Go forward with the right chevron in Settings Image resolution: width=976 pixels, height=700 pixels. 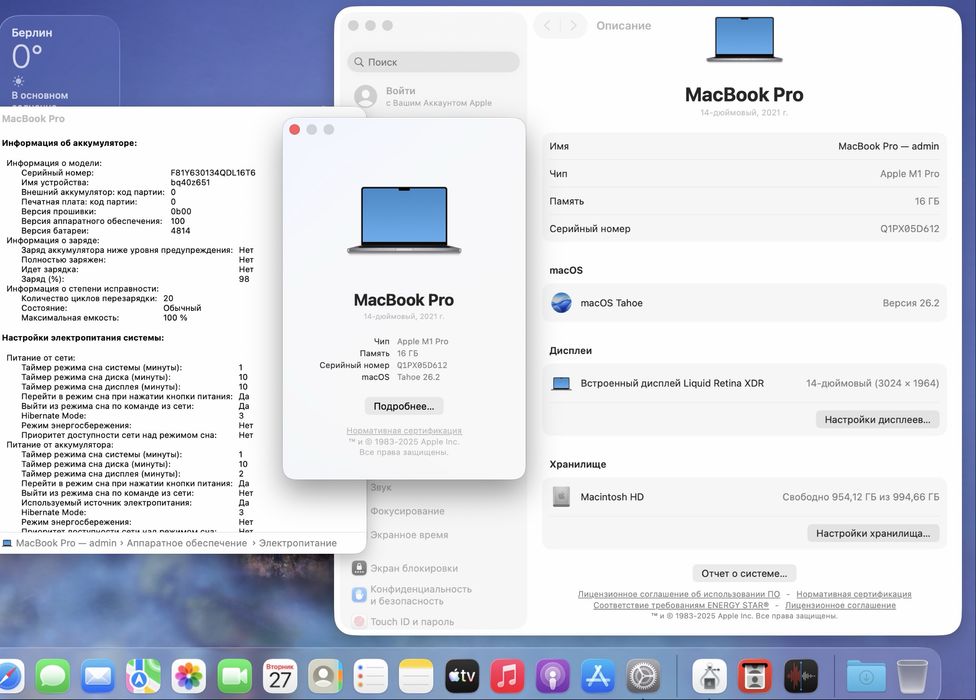click(x=573, y=26)
